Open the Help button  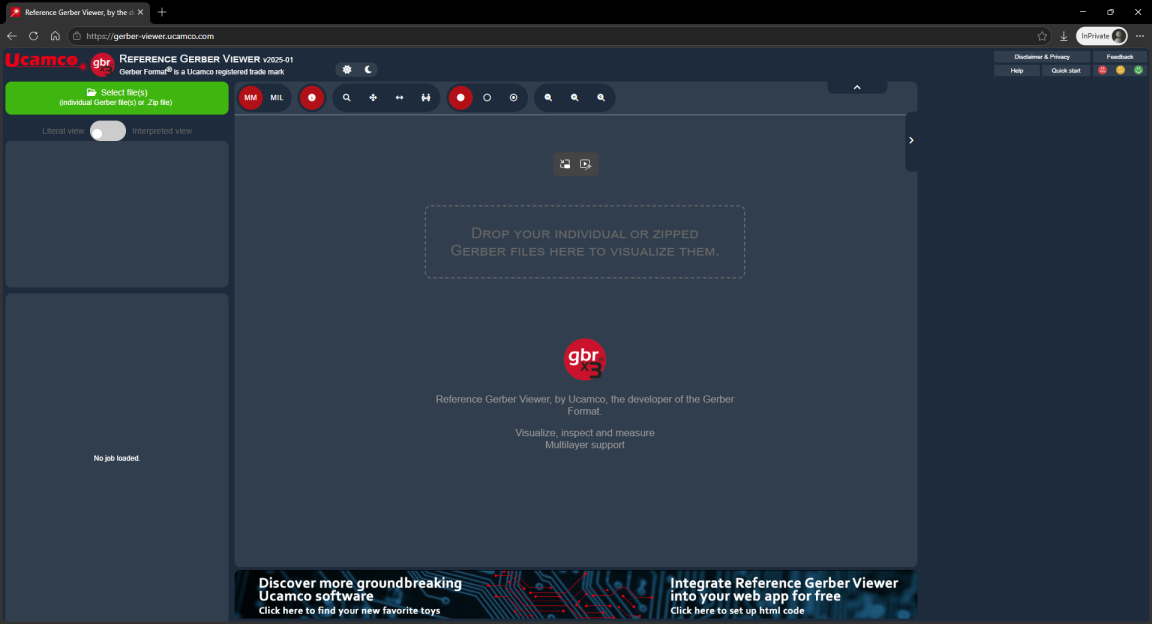click(1017, 71)
